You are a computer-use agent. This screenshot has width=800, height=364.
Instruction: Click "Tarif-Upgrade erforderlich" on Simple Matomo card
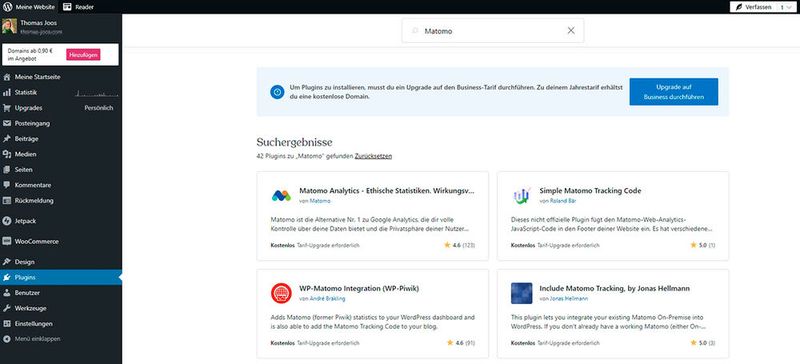[x=568, y=246]
